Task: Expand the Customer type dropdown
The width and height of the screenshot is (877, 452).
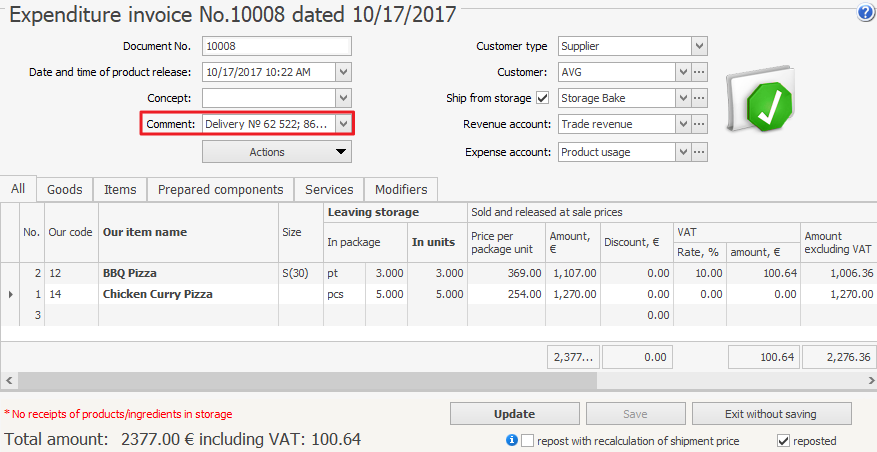Action: pos(700,46)
